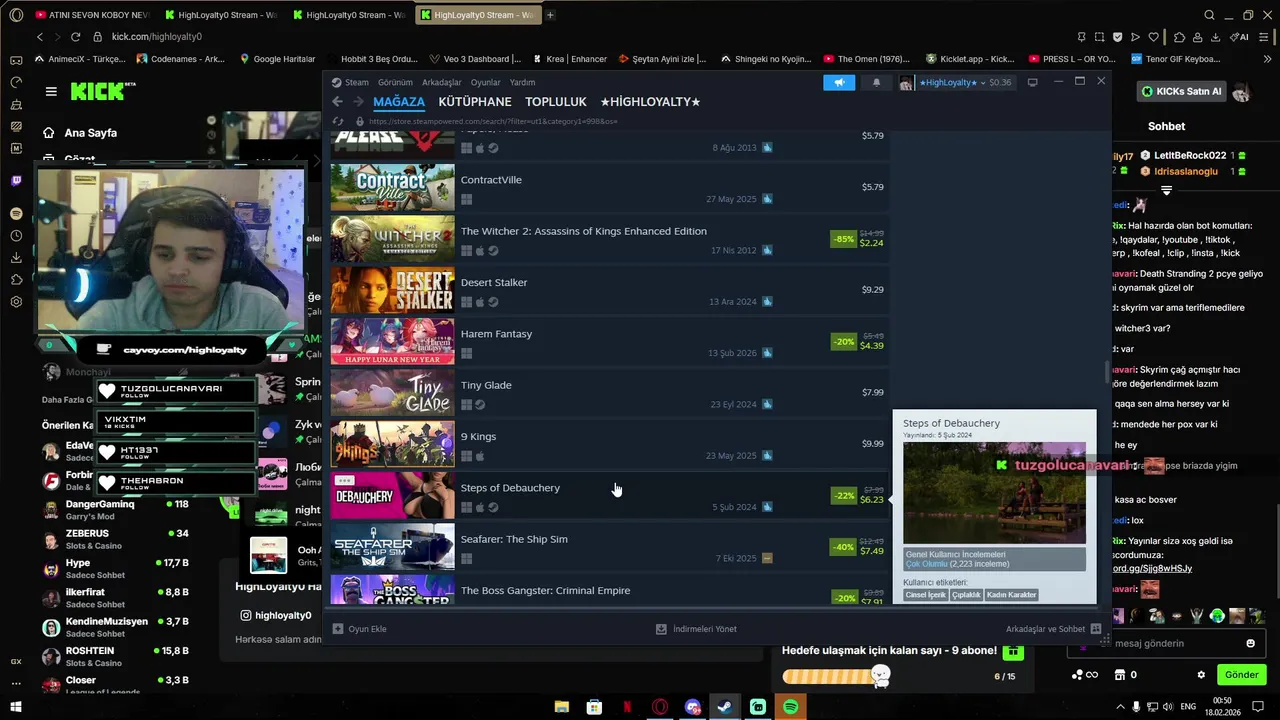The image size is (1280, 720).
Task: Open the Arkadaşlar menu in Steam
Action: [x=442, y=82]
